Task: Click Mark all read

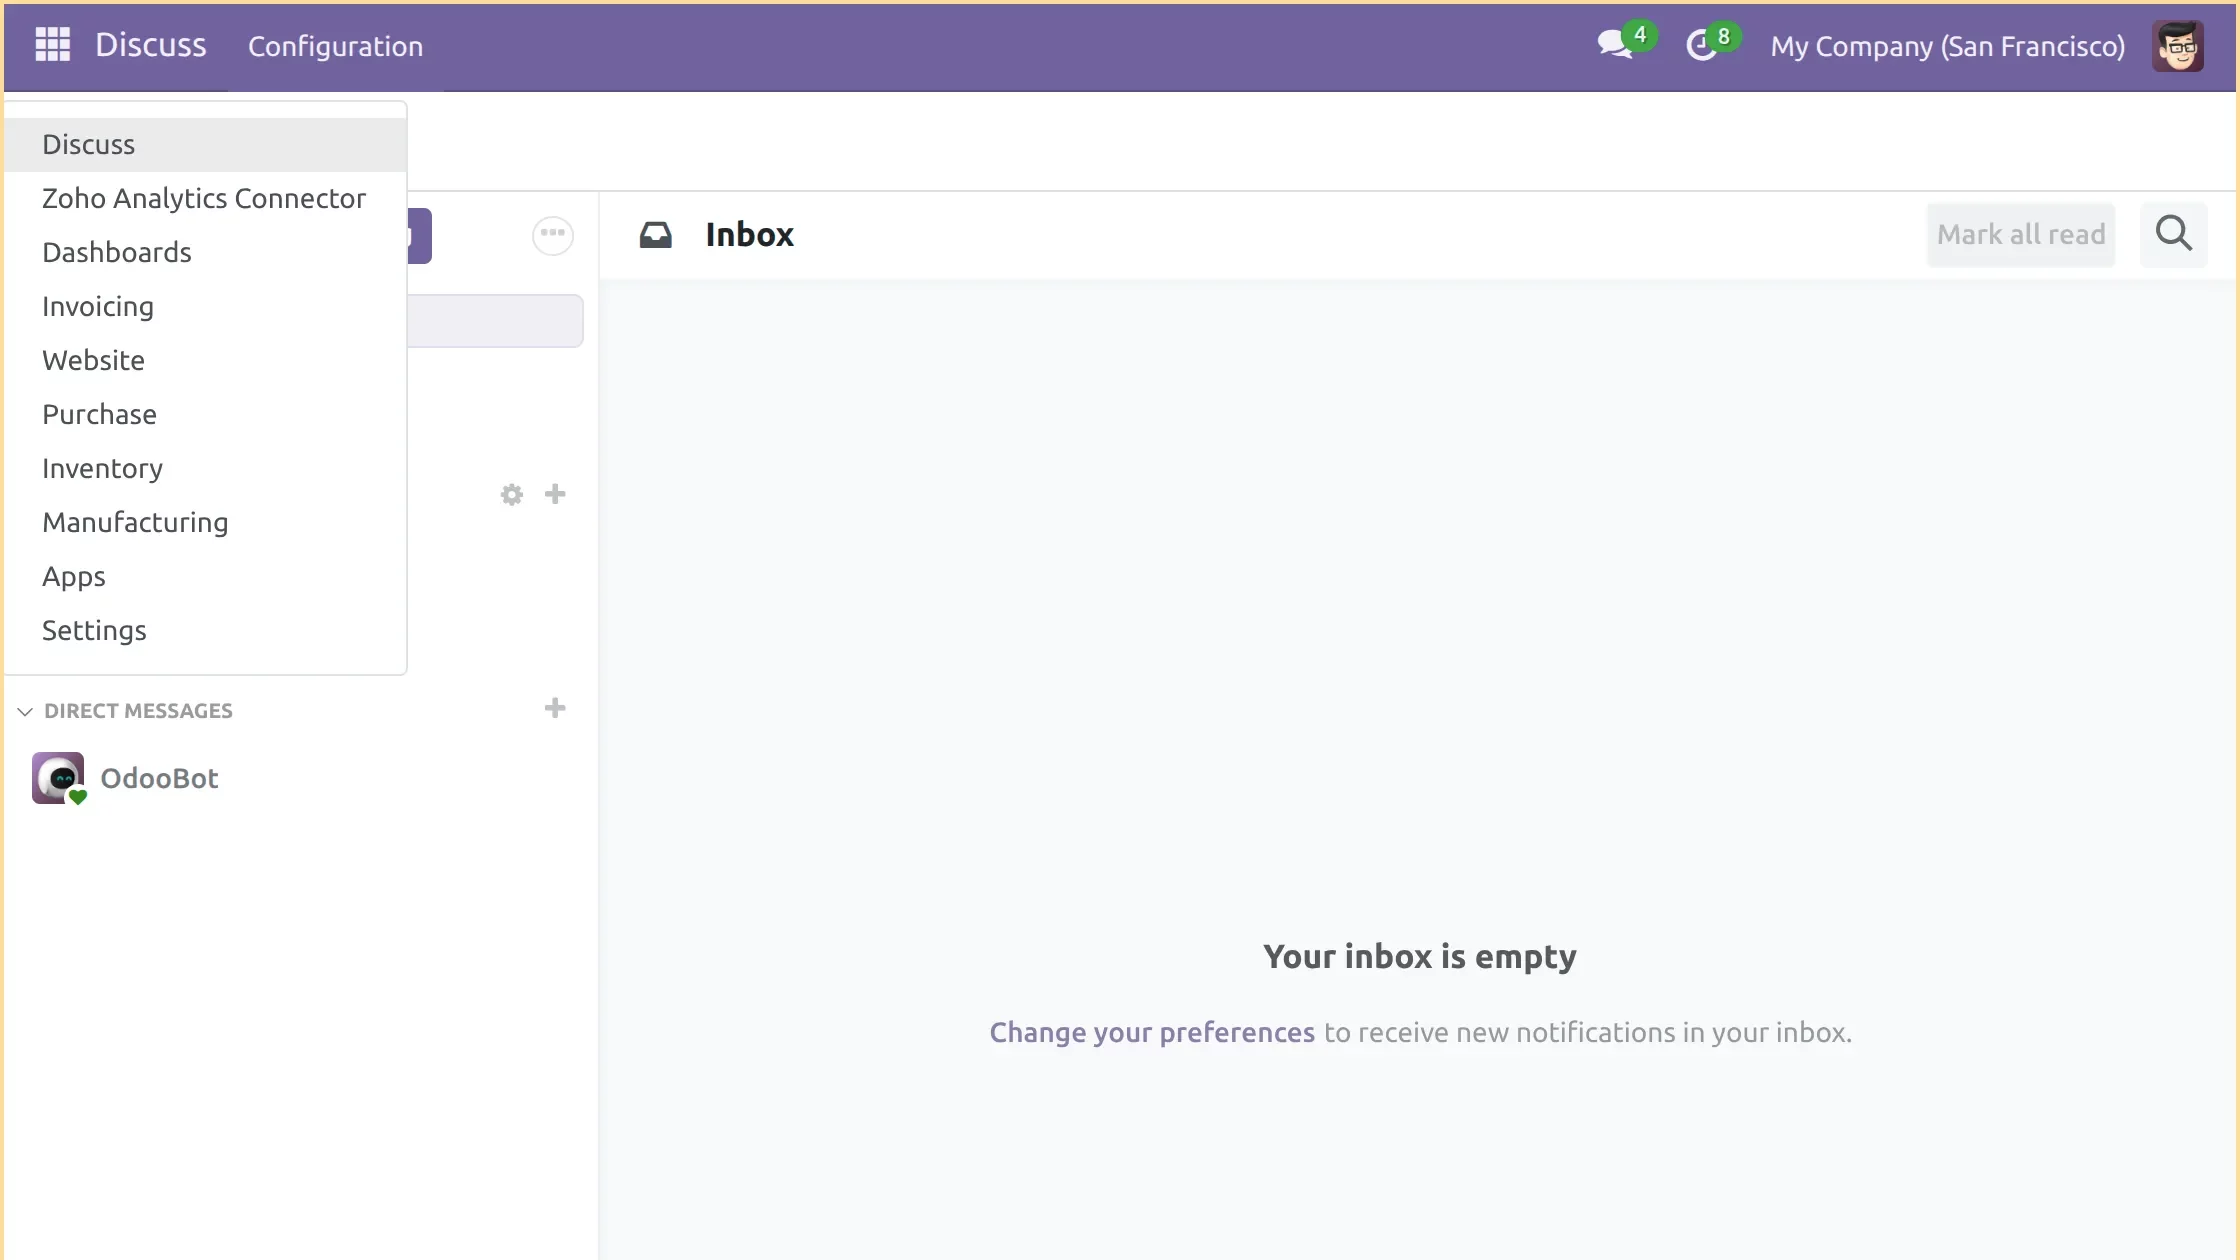Action: tap(2020, 234)
